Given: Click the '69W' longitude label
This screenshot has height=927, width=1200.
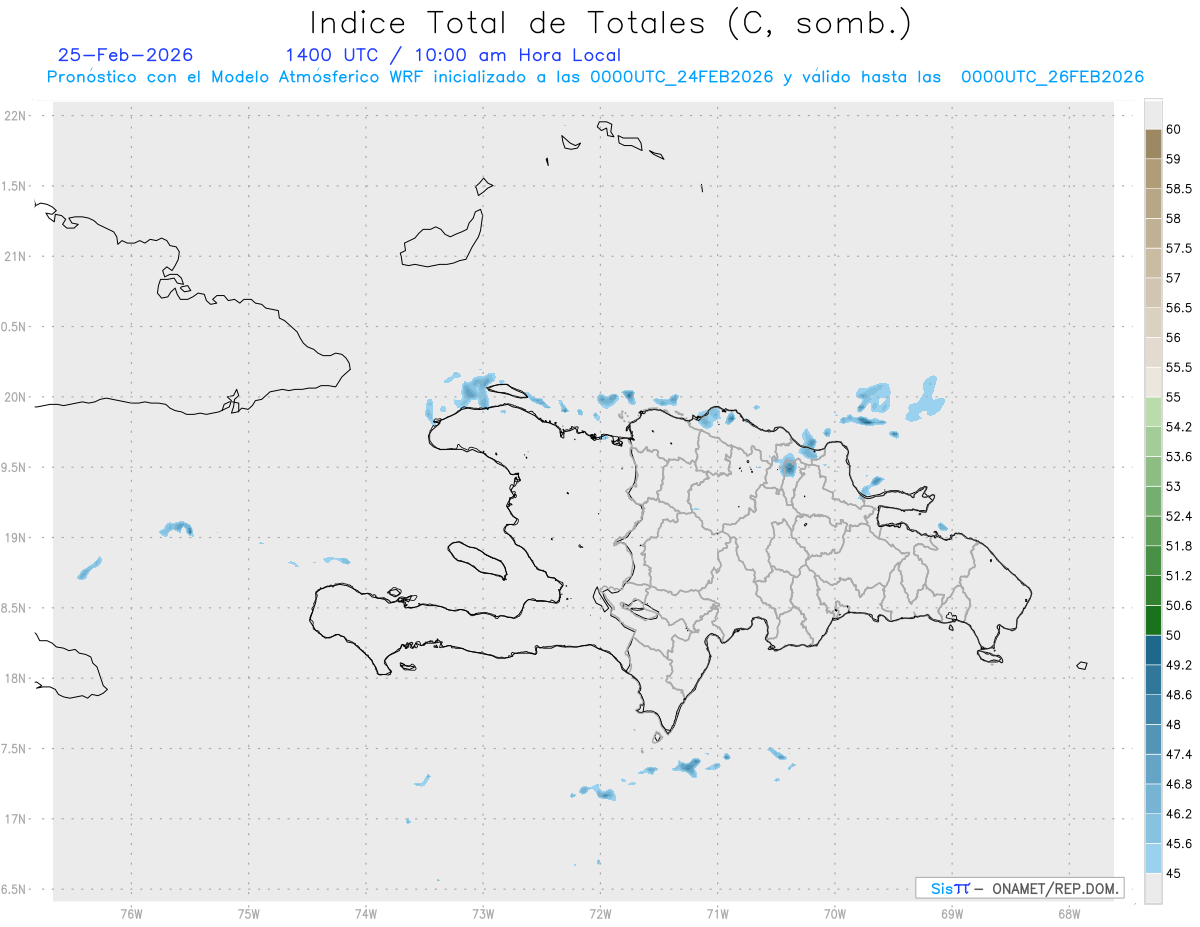Looking at the screenshot, I should point(952,914).
